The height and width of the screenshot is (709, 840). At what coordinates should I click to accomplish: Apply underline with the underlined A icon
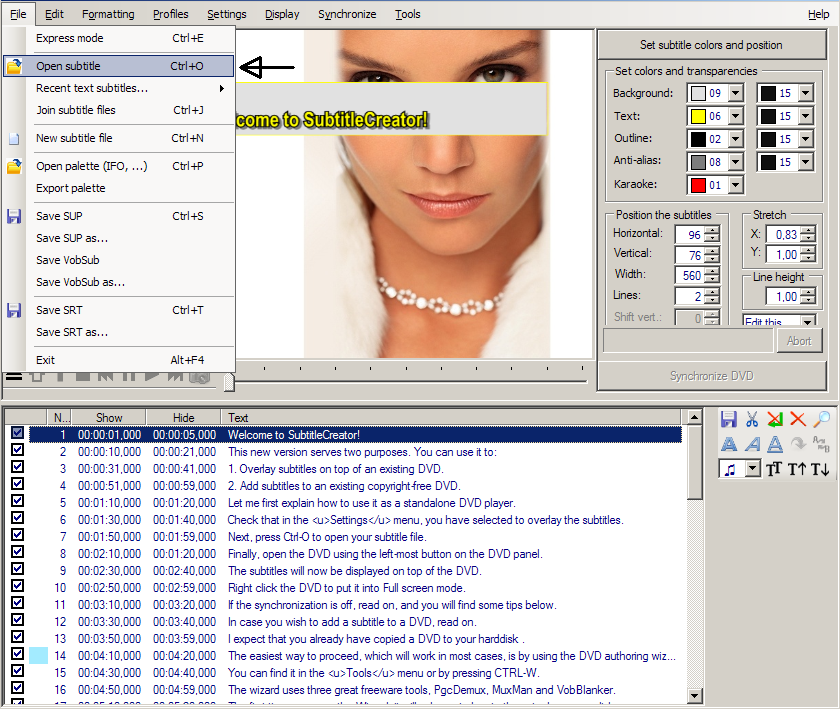[775, 444]
